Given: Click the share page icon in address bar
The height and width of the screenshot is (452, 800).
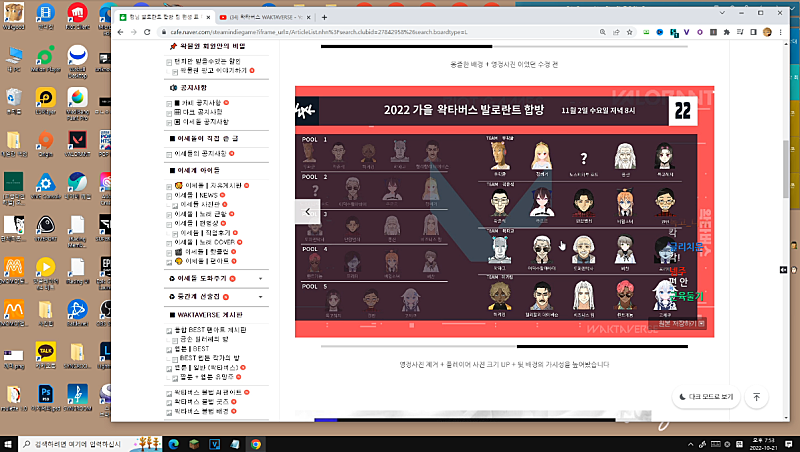Looking at the screenshot, I should point(616,32).
